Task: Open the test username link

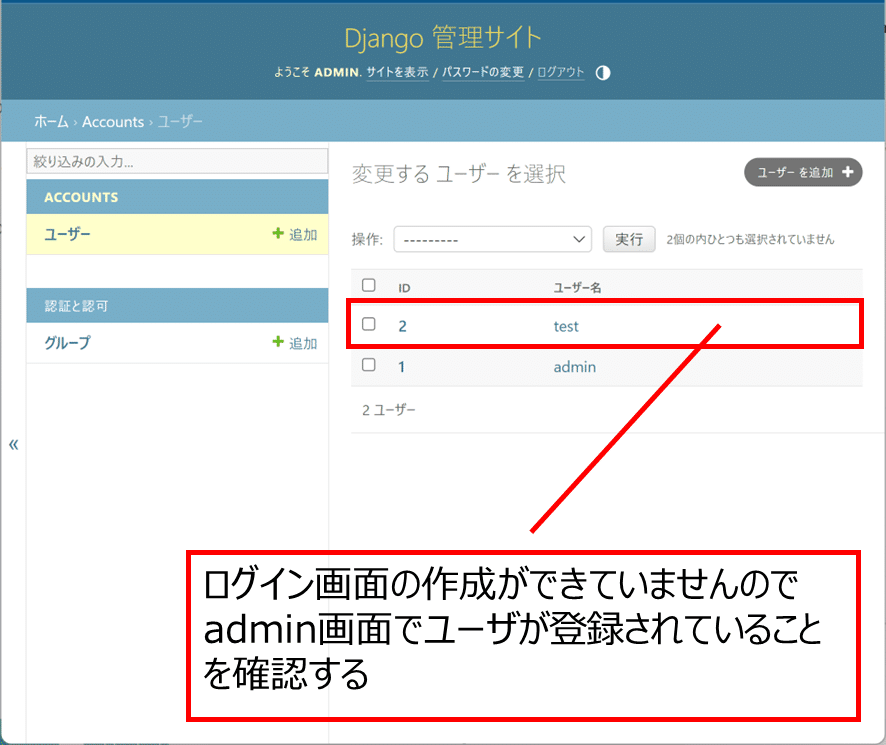Action: click(x=566, y=326)
